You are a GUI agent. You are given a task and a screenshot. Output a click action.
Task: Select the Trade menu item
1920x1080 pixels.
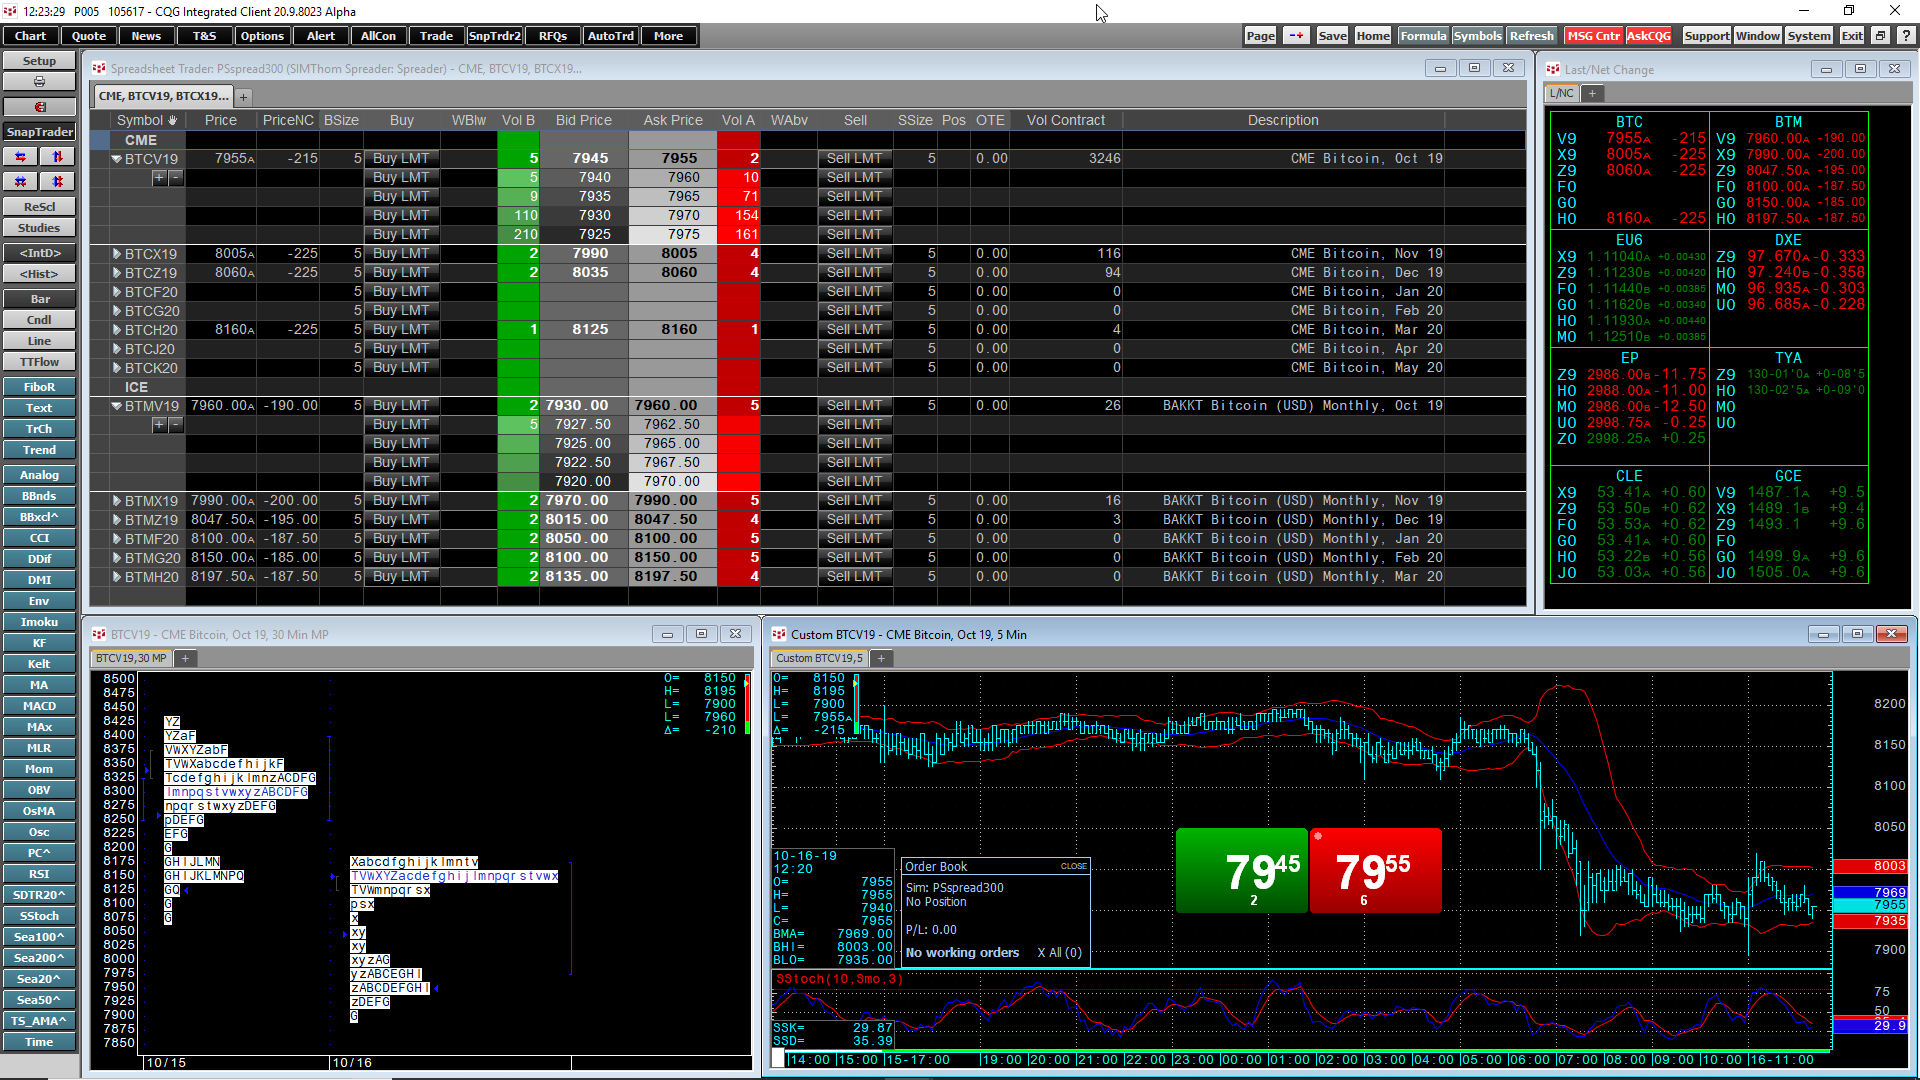435,36
